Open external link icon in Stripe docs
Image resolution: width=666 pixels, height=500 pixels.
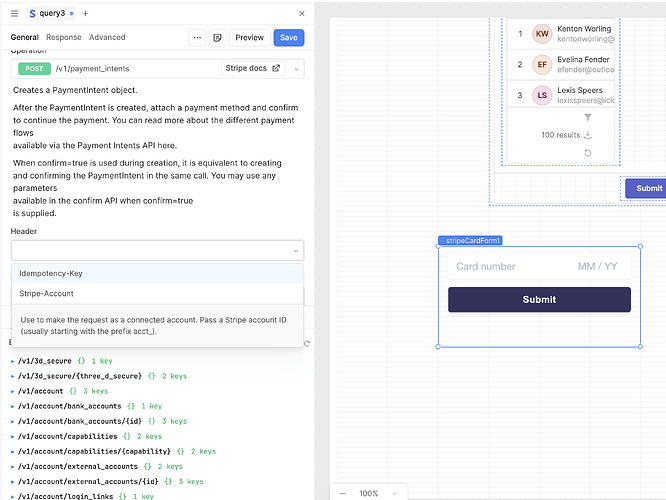[x=276, y=68]
